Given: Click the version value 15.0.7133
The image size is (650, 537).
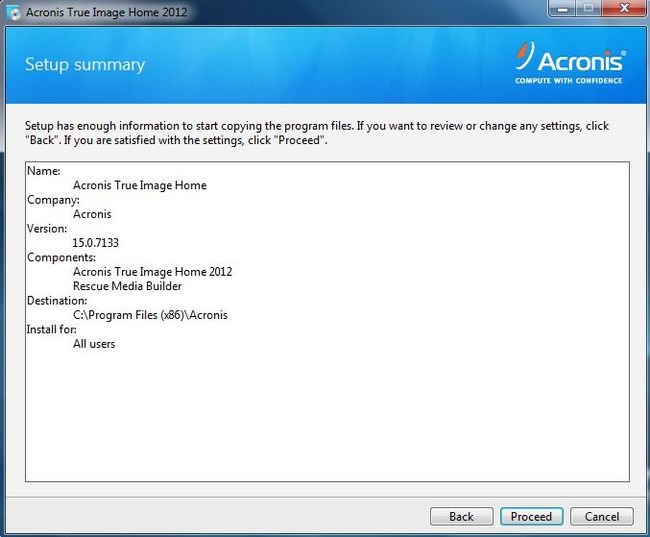Looking at the screenshot, I should tap(96, 243).
